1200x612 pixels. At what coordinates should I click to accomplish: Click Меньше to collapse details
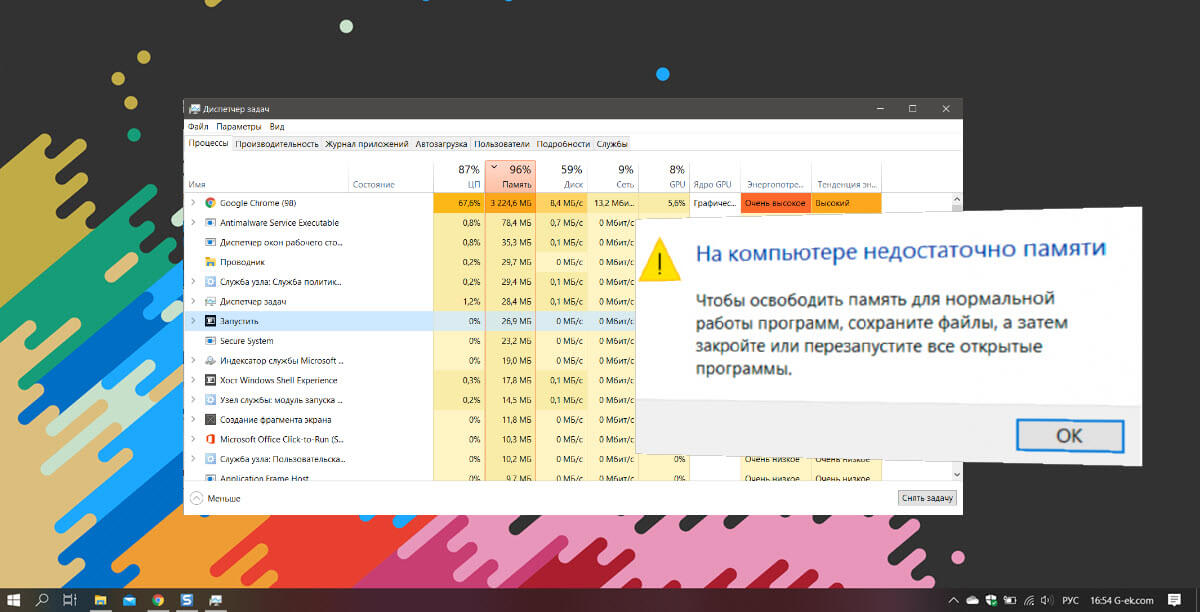coord(215,498)
